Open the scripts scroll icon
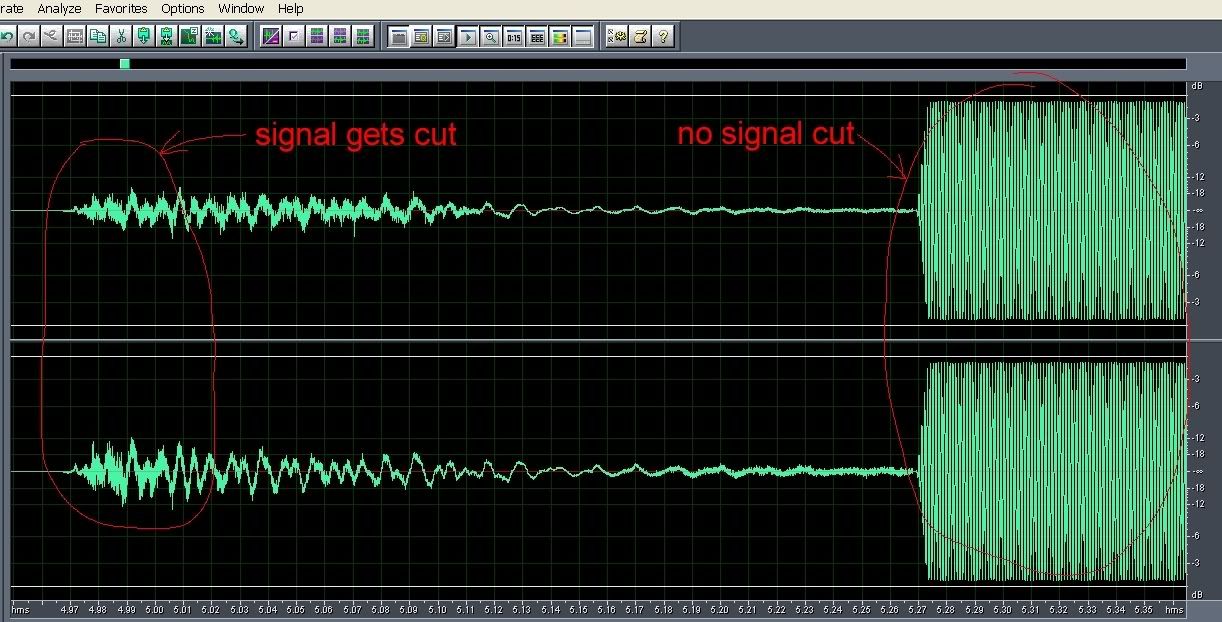 (x=641, y=37)
